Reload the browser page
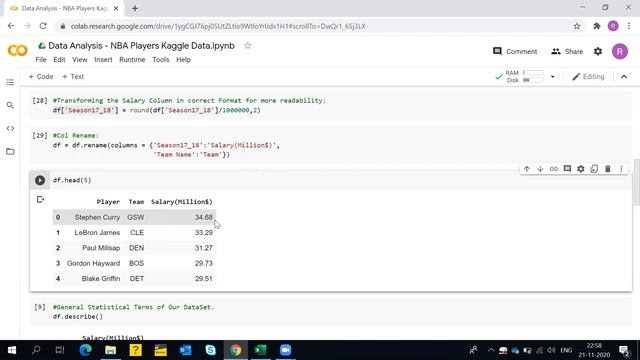 coord(43,26)
